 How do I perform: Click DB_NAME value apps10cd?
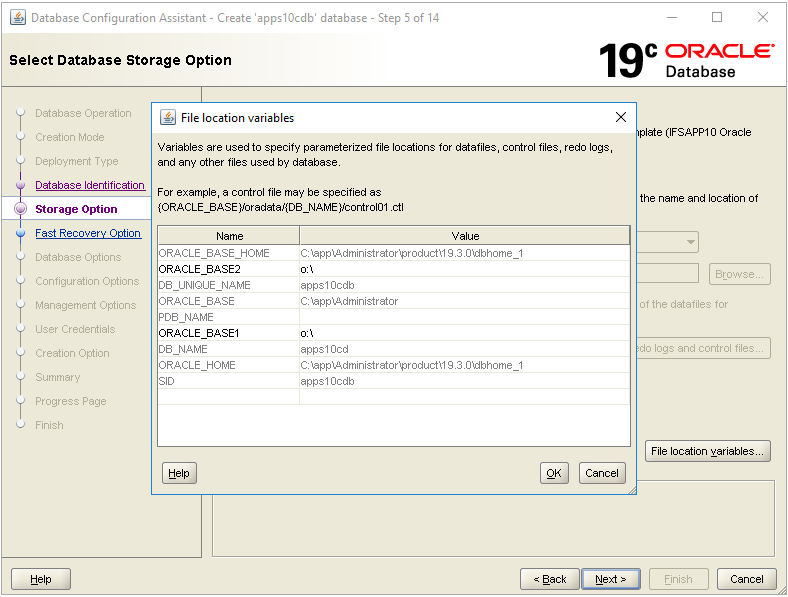pyautogui.click(x=464, y=349)
